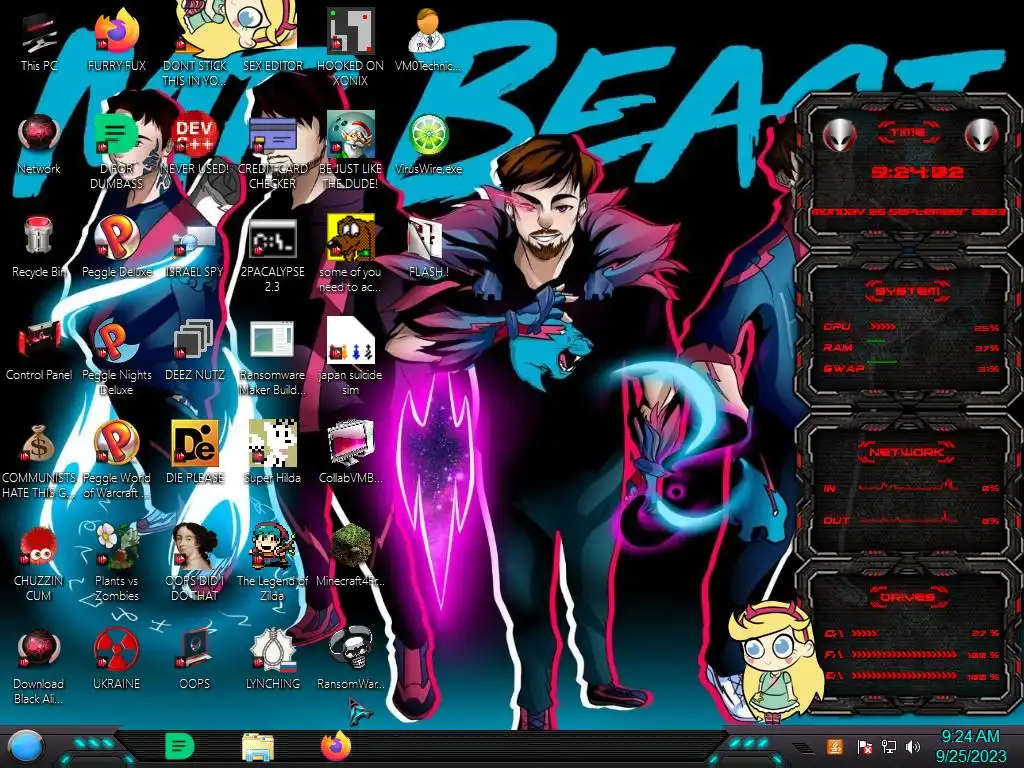The image size is (1024, 768).
Task: Click the orange Java update tray icon
Action: point(835,746)
